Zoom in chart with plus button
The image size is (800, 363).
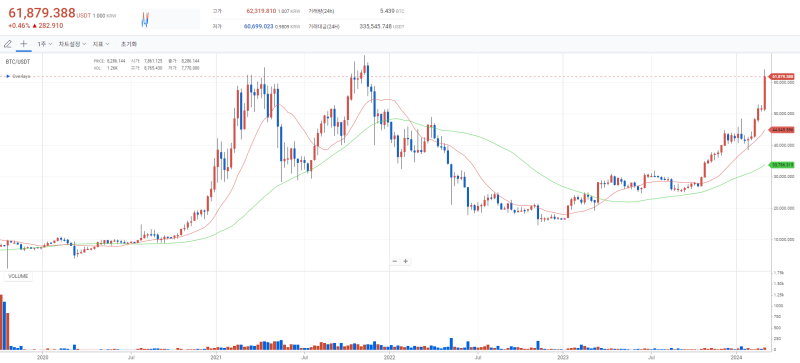406,261
